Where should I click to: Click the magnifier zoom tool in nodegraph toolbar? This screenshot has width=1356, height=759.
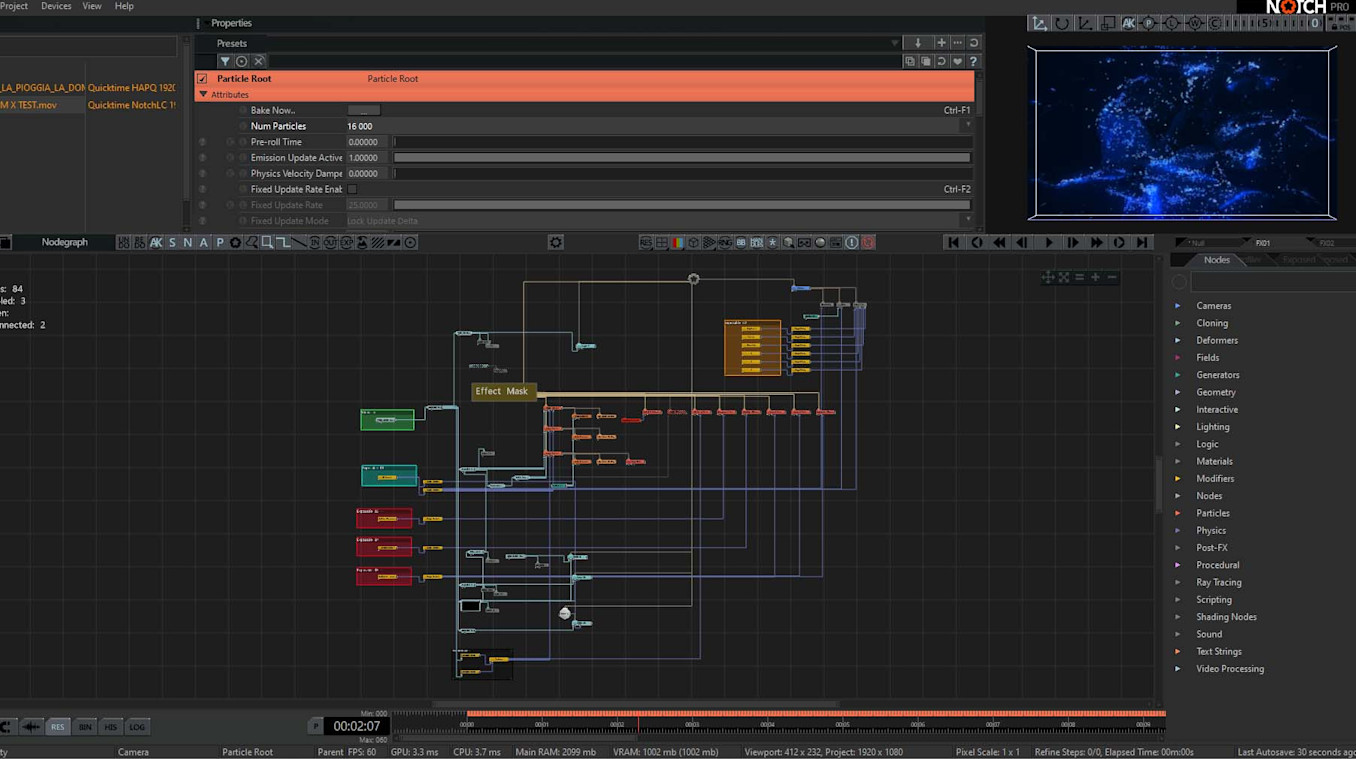click(x=267, y=242)
